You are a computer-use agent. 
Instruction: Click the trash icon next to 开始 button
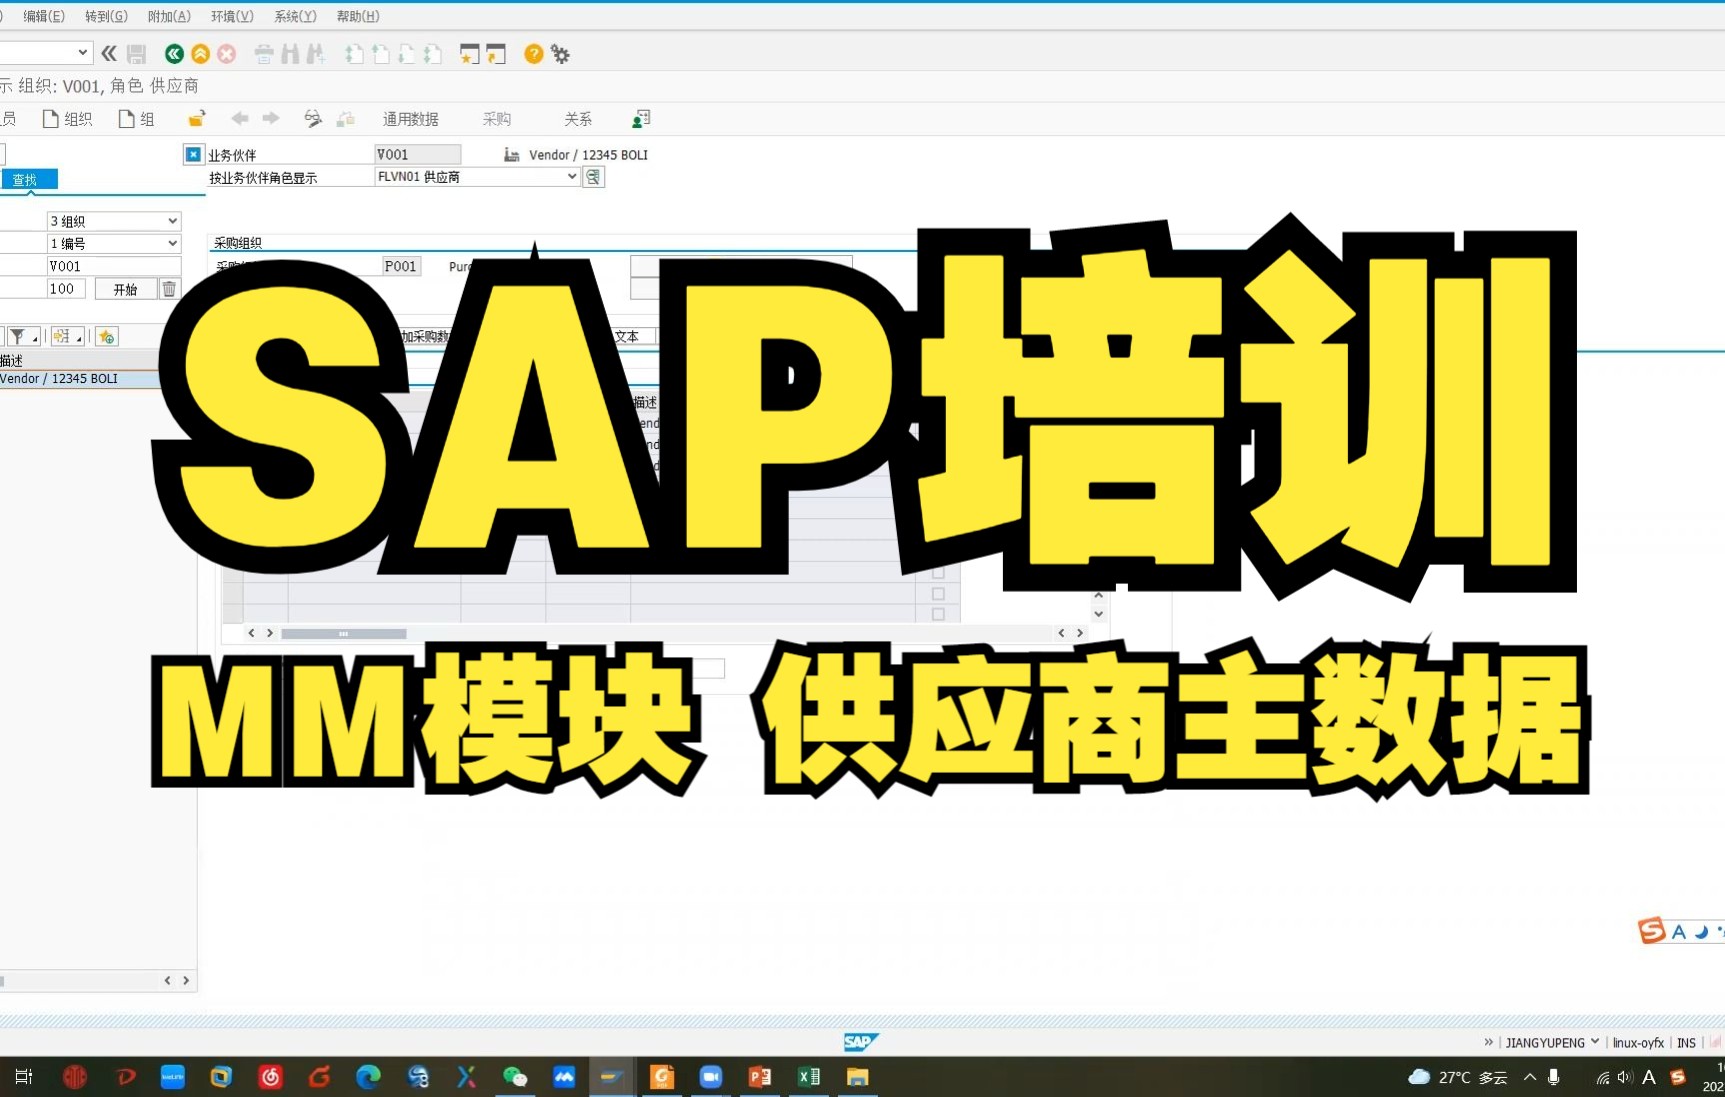pyautogui.click(x=169, y=289)
